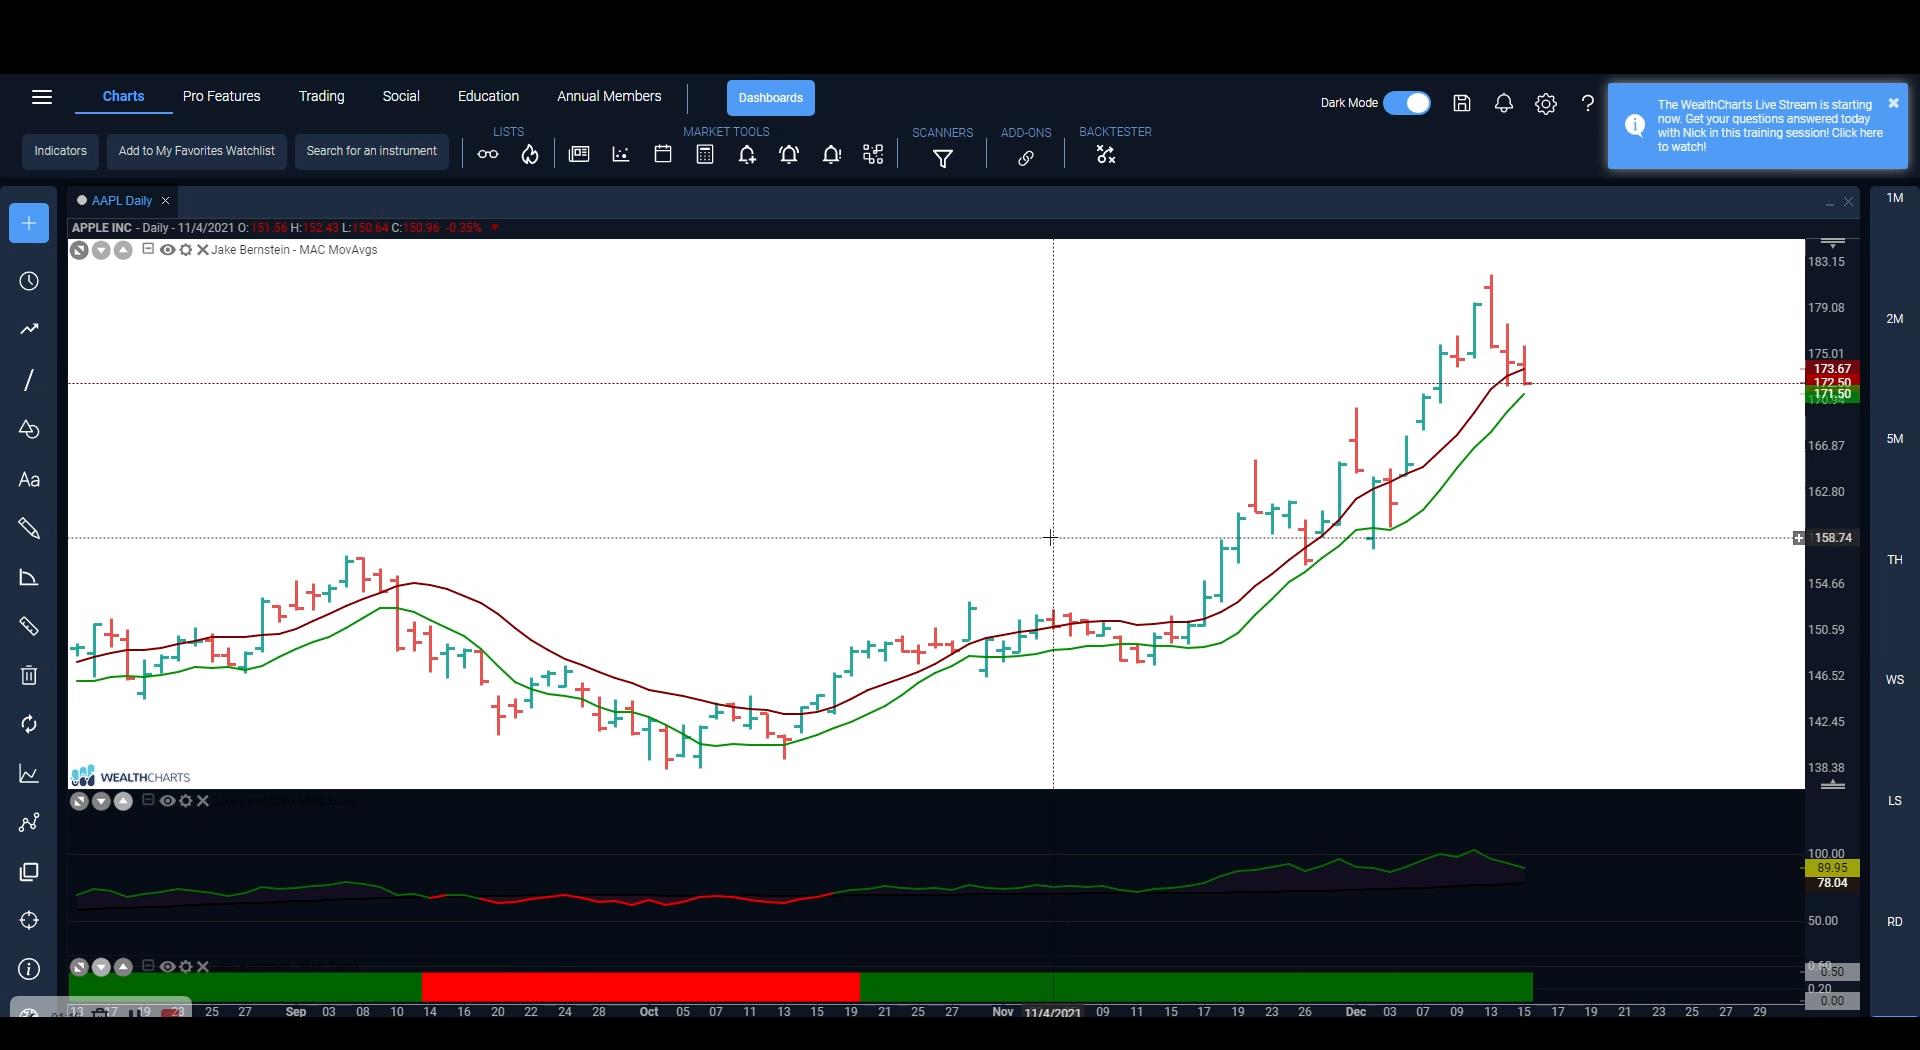Open the Trading menu
The image size is (1920, 1050).
321,96
